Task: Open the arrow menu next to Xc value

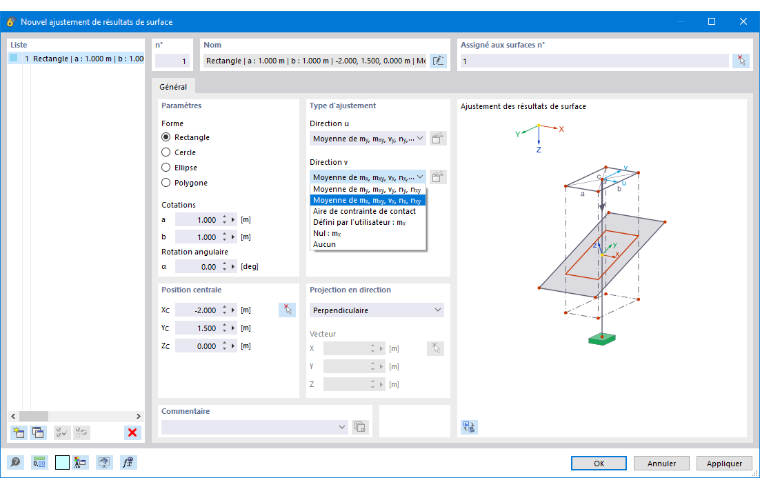Action: (x=233, y=310)
